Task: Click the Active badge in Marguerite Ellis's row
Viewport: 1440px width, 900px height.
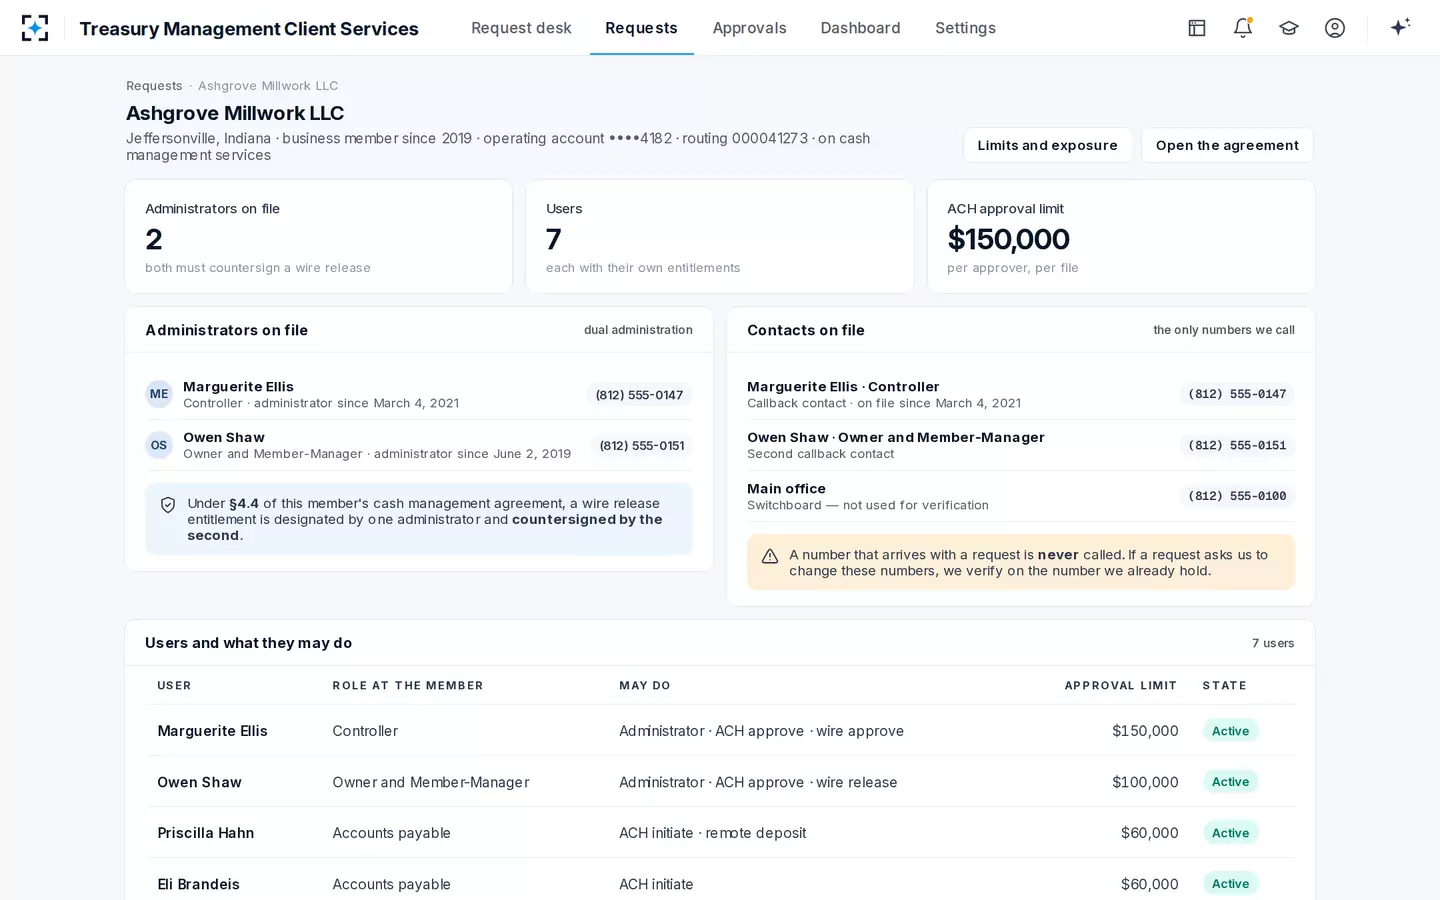Action: pos(1230,731)
